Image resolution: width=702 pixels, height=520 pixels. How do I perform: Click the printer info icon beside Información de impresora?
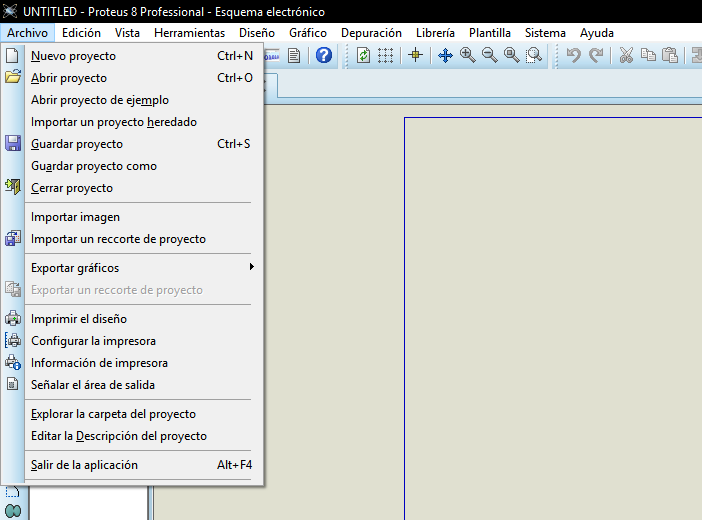pos(13,362)
